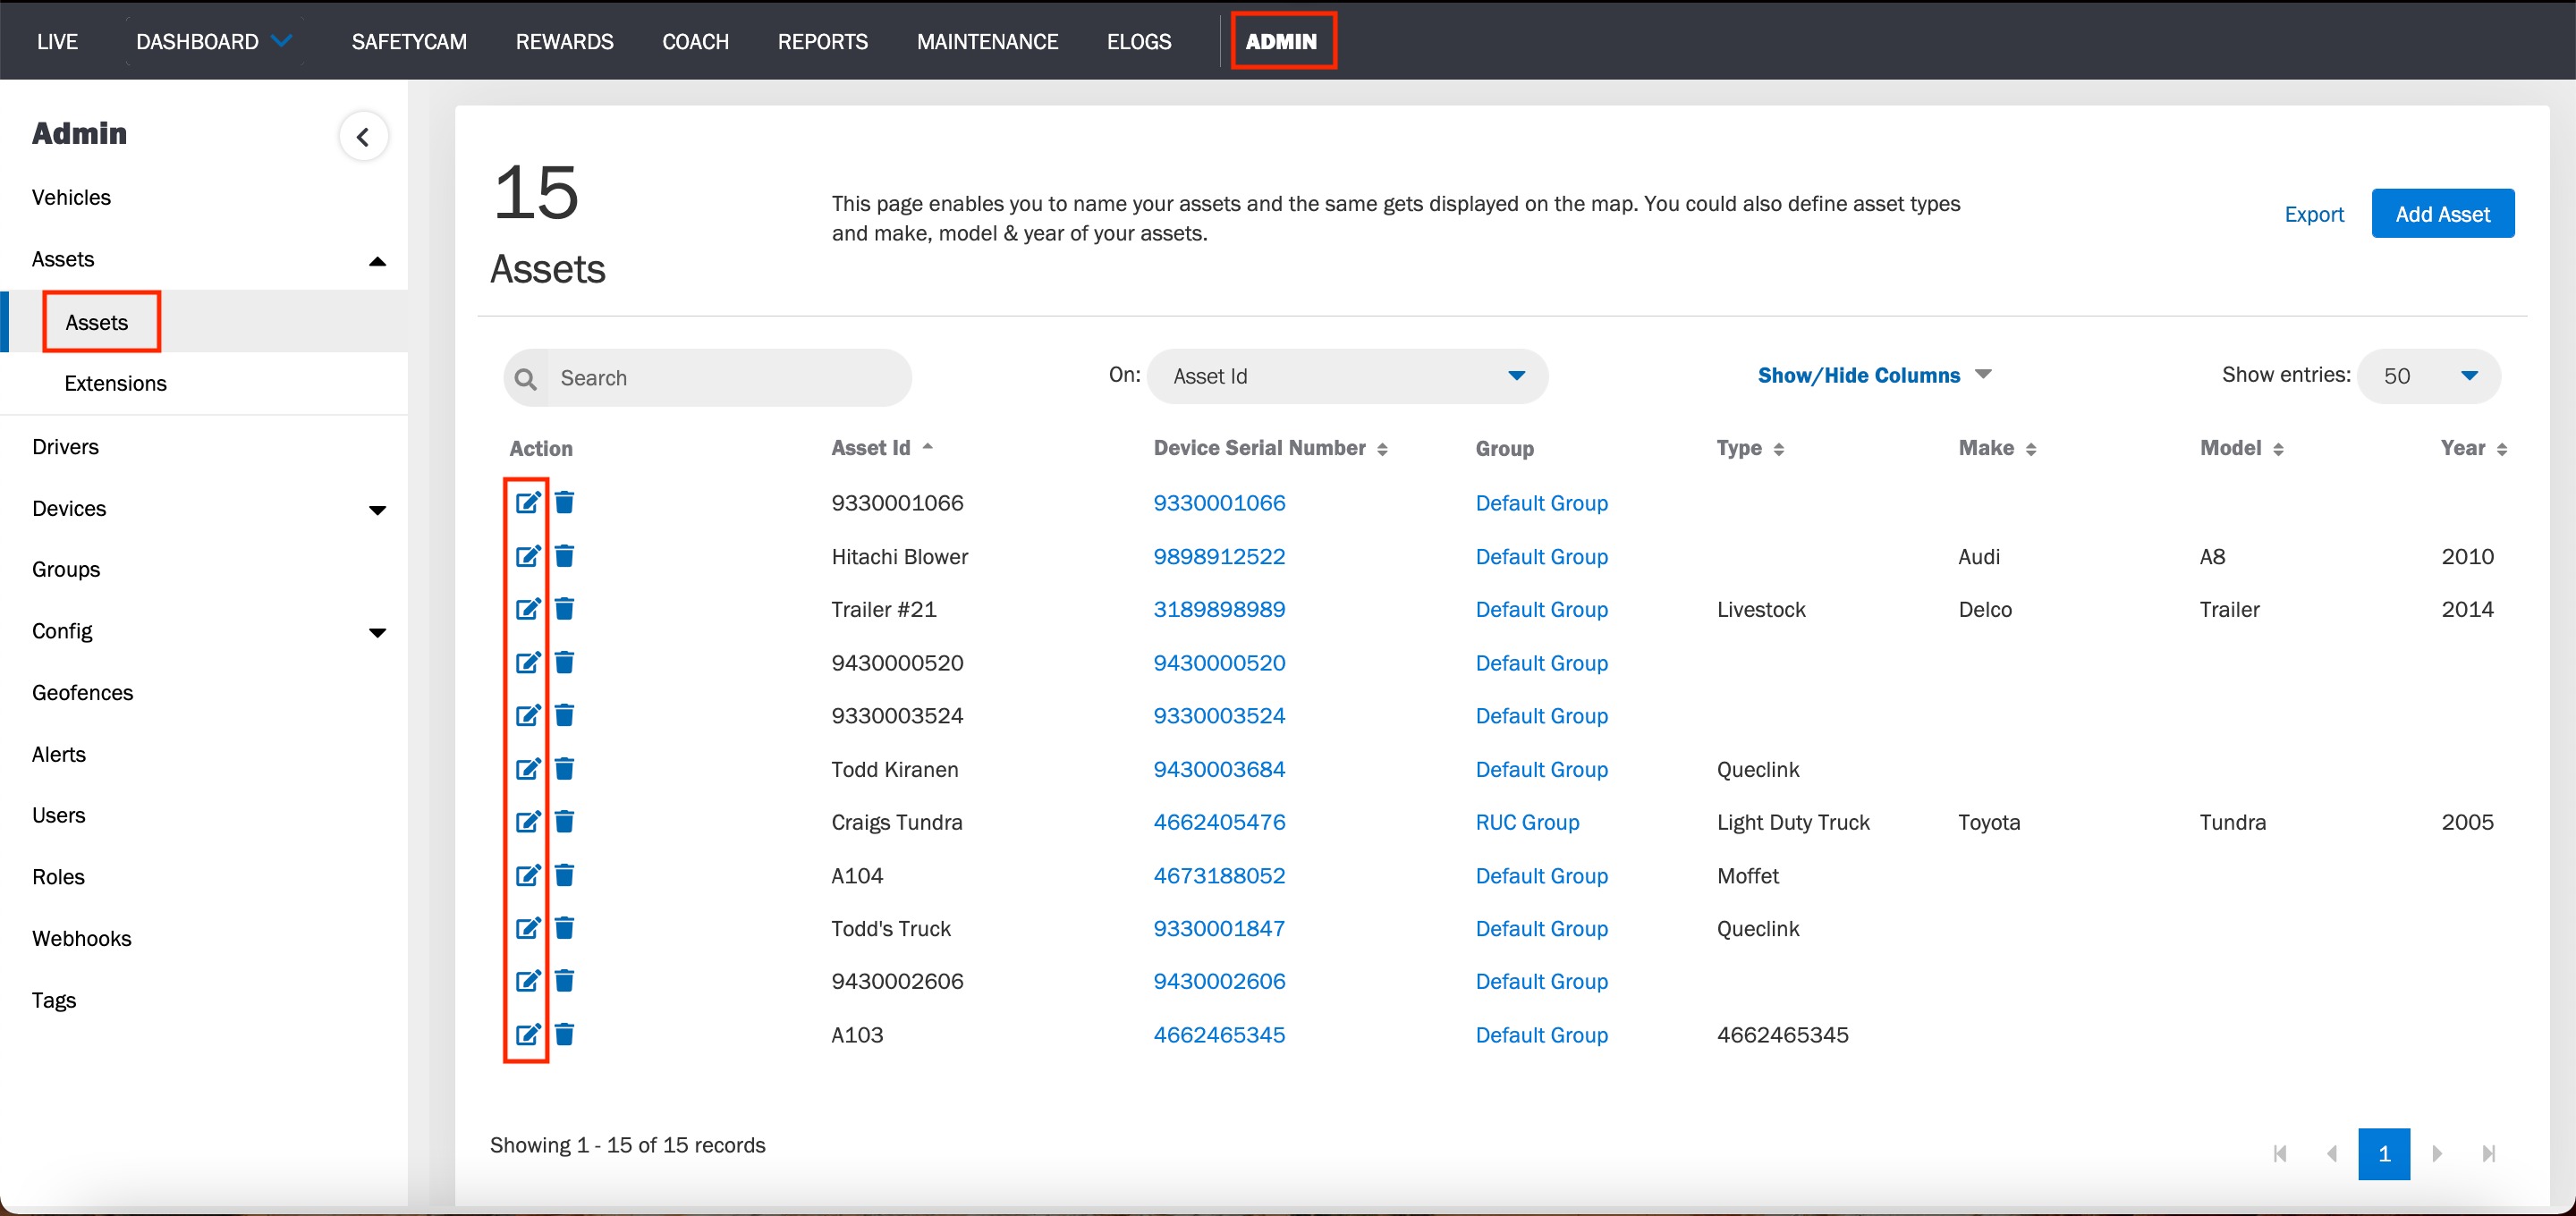Open Vehicles in the sidebar

[71, 197]
